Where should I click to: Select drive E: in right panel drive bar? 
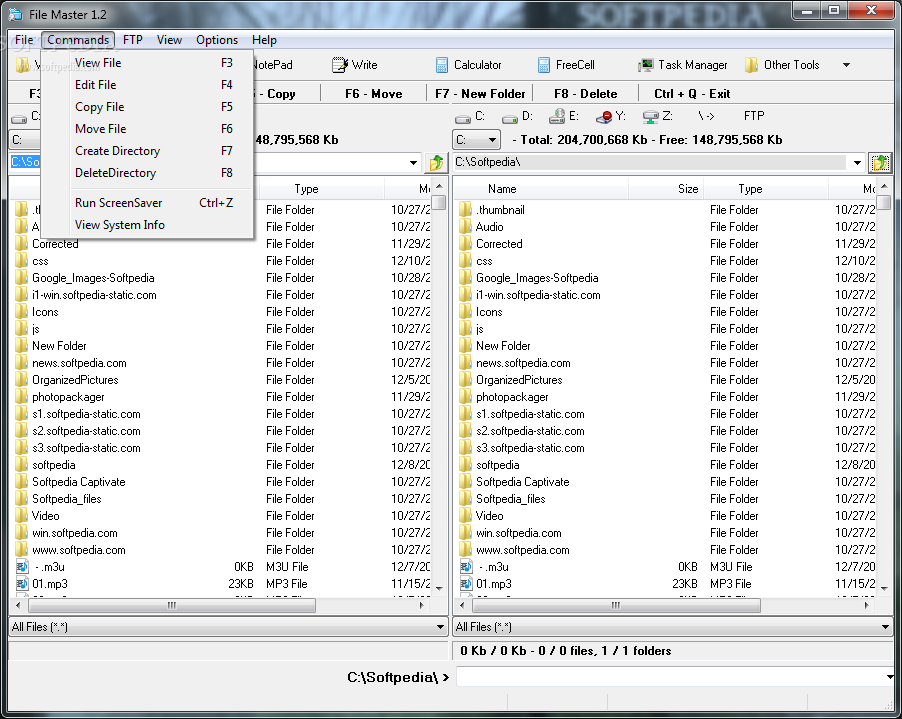coord(564,117)
